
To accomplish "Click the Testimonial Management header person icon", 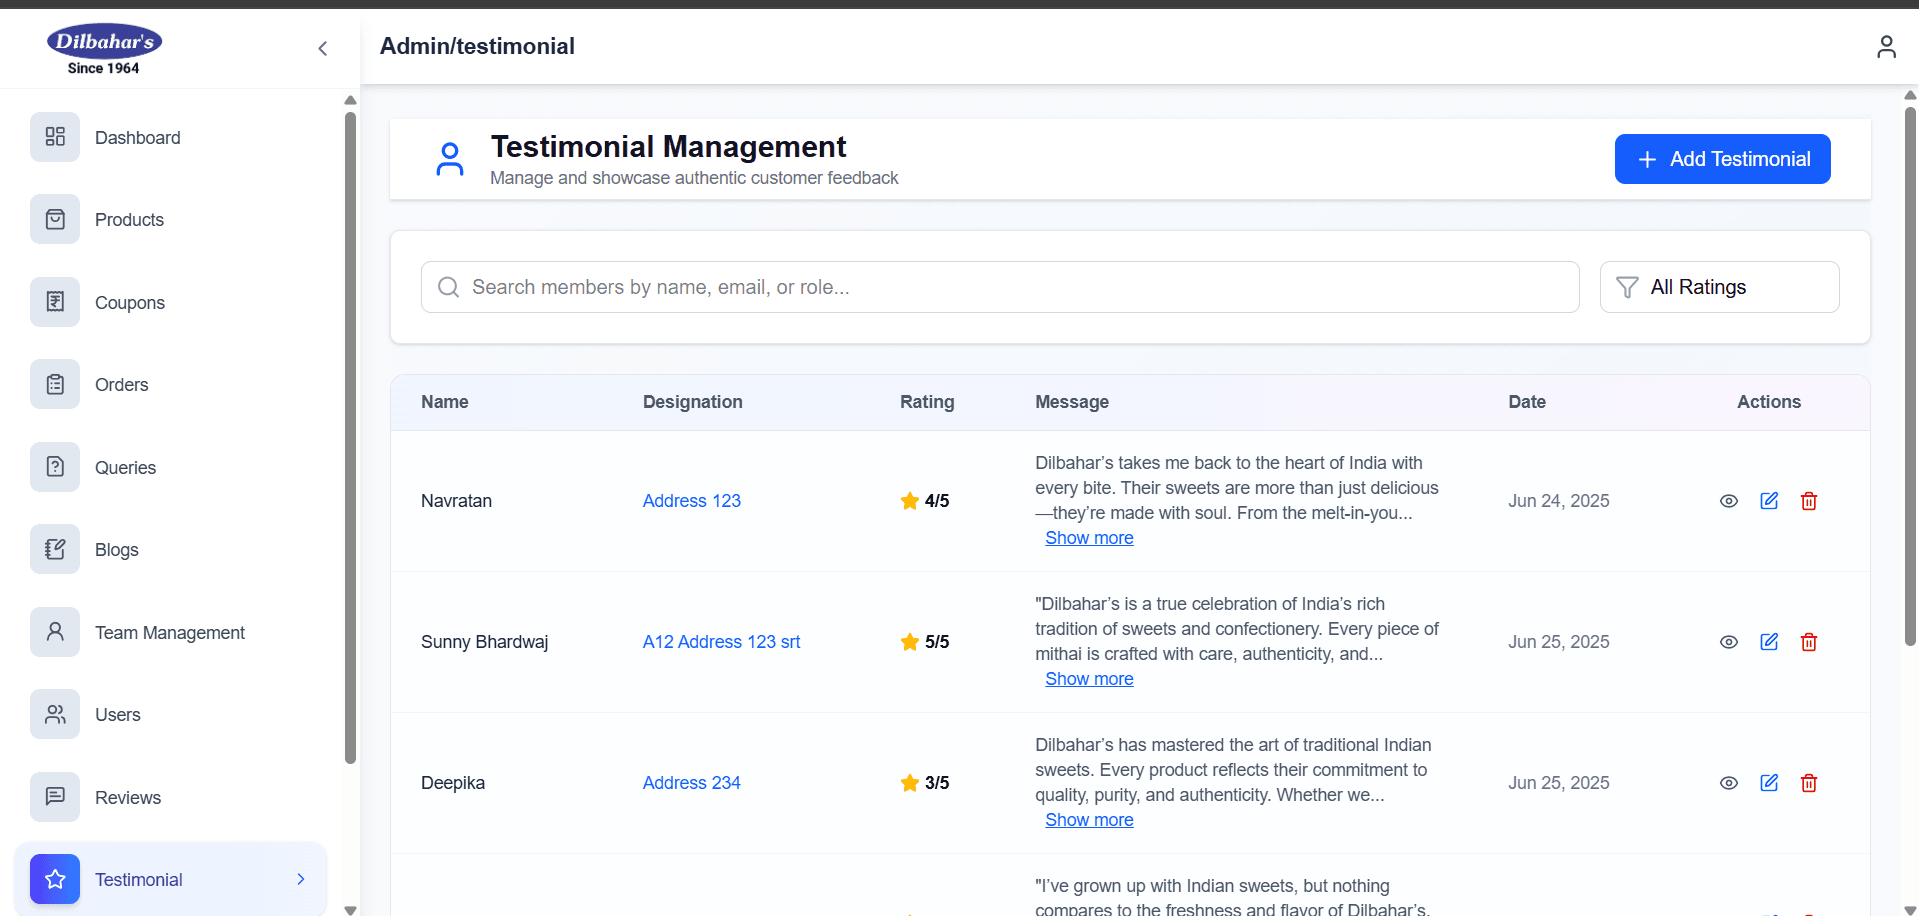I will pyautogui.click(x=450, y=159).
